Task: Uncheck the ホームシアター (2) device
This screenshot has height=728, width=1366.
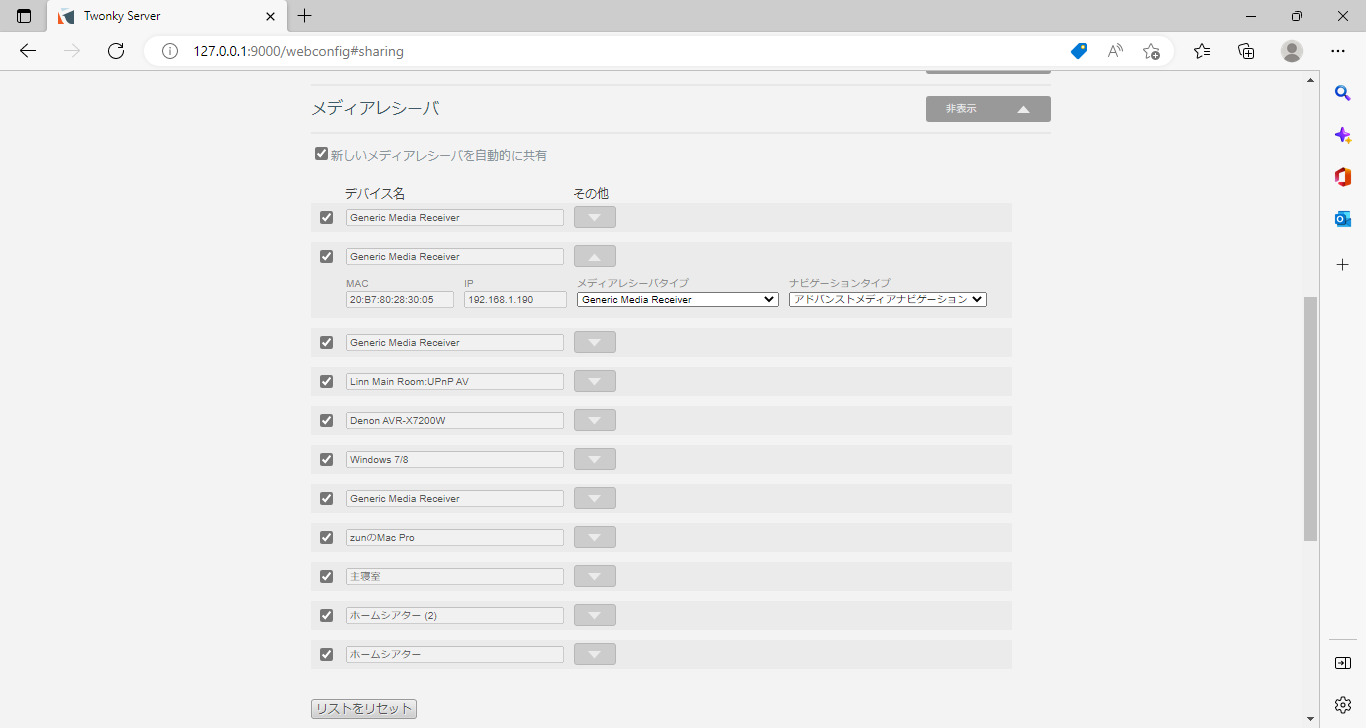Action: coord(326,615)
